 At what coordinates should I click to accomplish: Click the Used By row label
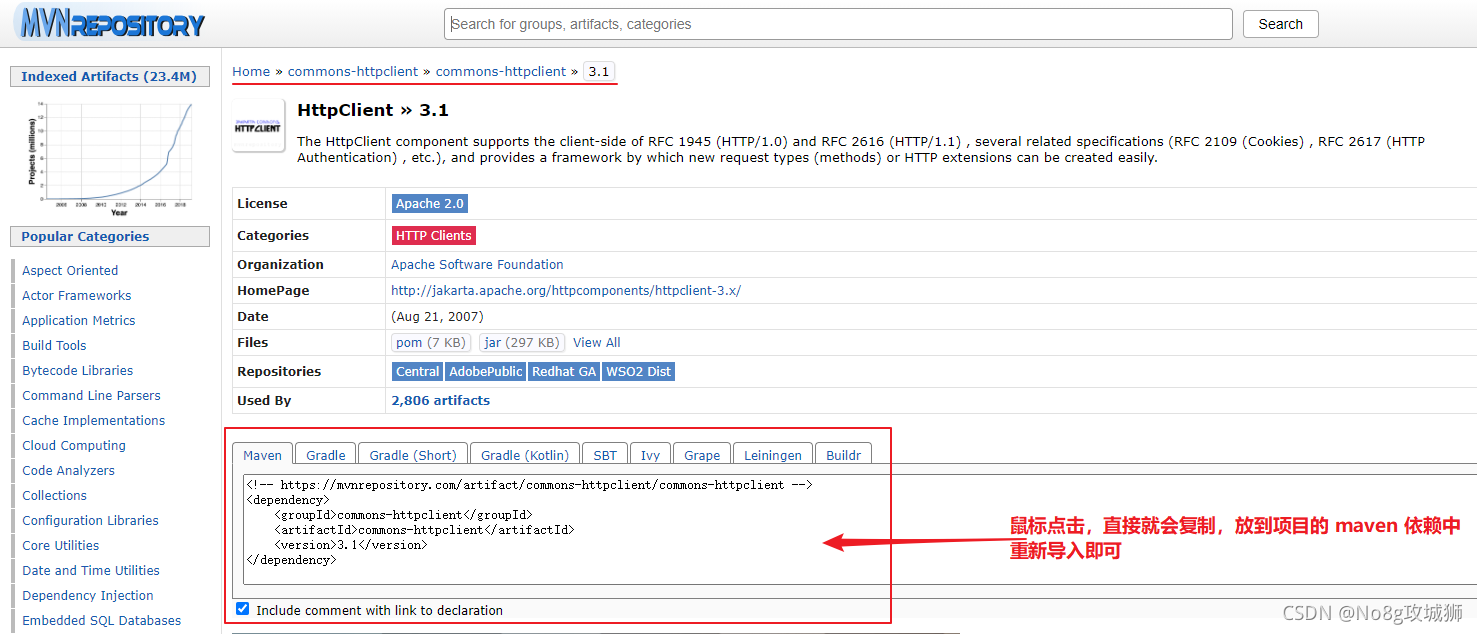(x=264, y=400)
